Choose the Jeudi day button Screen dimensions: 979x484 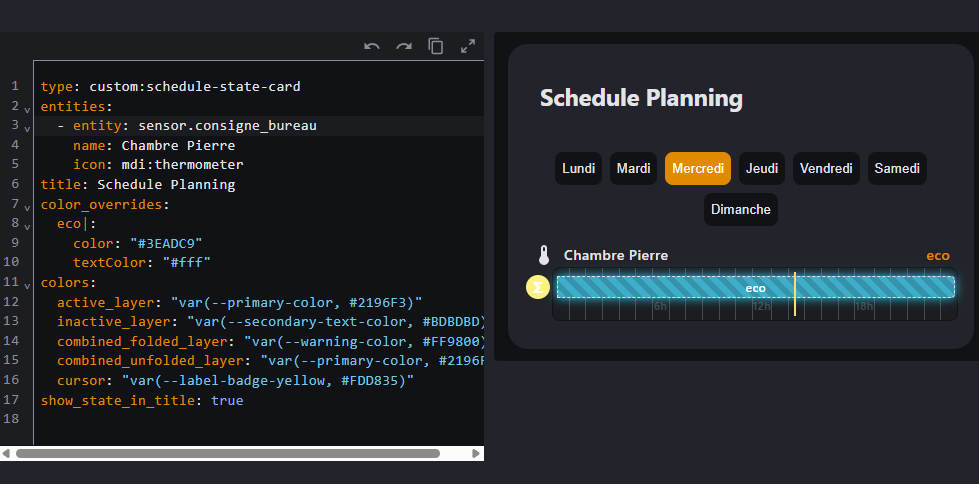pos(762,169)
